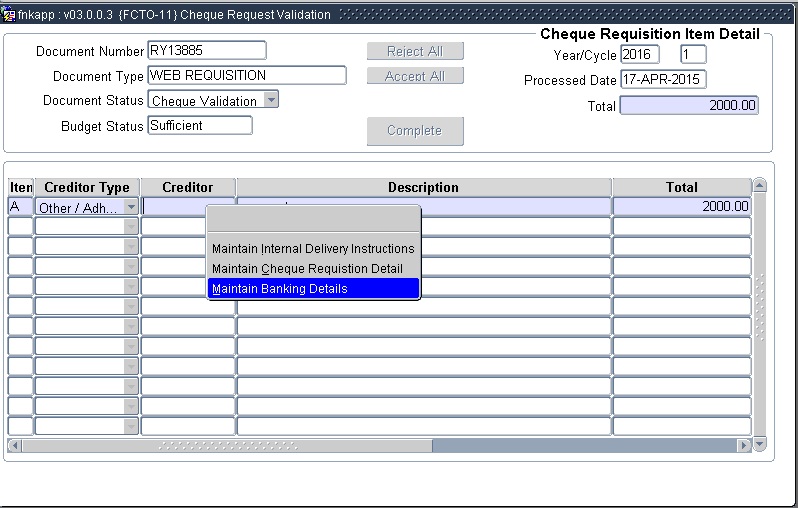Click the vertical scrollbar up arrow

coord(759,186)
